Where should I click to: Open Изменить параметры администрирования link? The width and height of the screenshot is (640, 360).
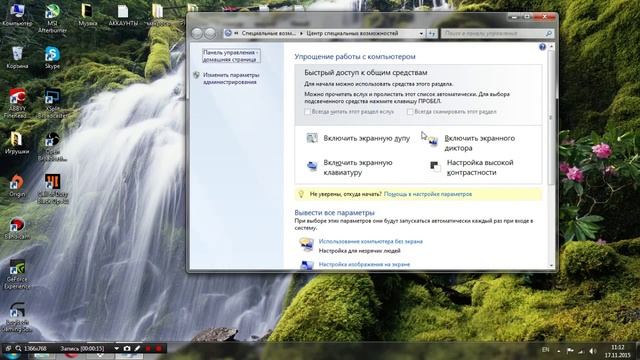click(231, 78)
